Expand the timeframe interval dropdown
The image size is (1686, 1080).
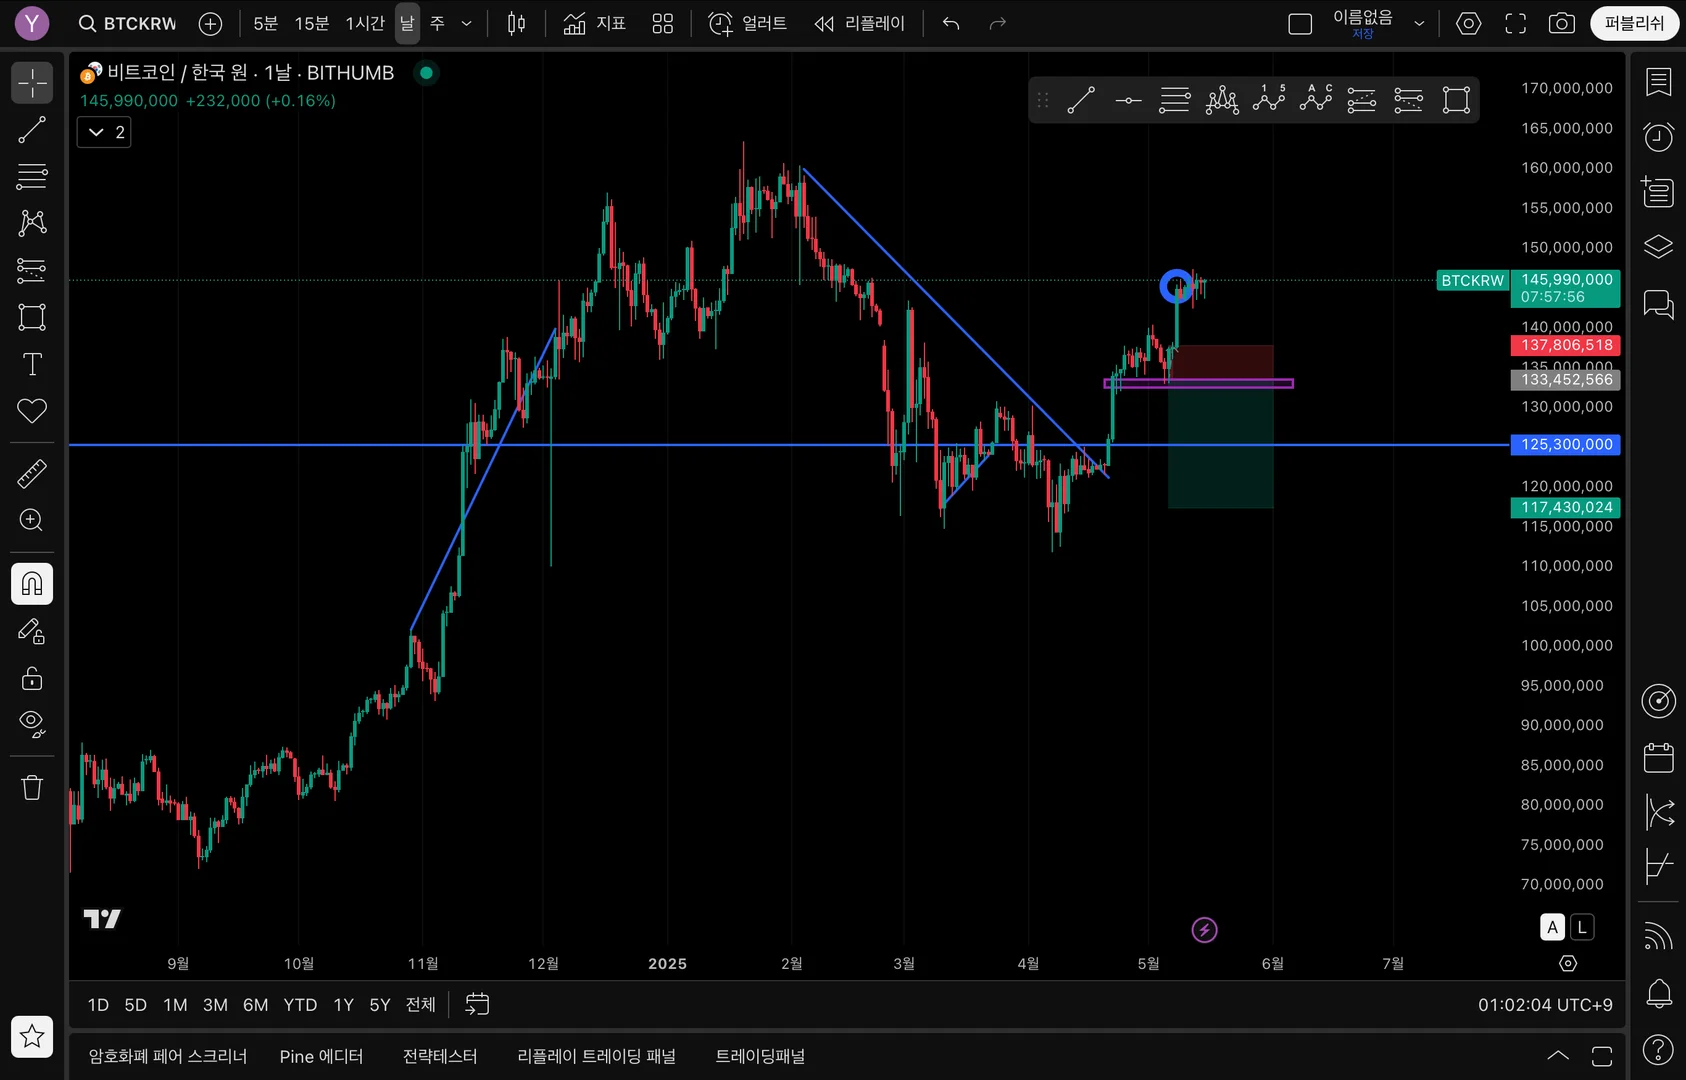tap(466, 23)
